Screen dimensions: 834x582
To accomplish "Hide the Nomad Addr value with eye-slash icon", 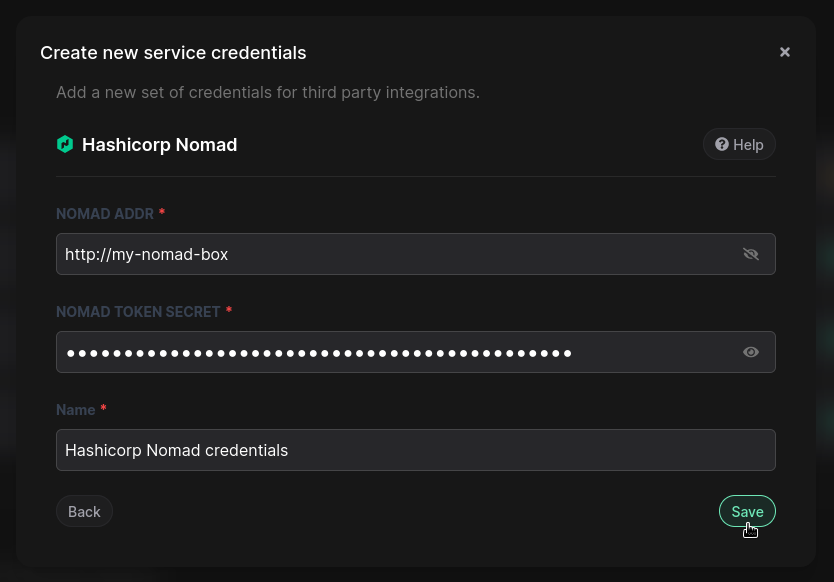I will 751,254.
